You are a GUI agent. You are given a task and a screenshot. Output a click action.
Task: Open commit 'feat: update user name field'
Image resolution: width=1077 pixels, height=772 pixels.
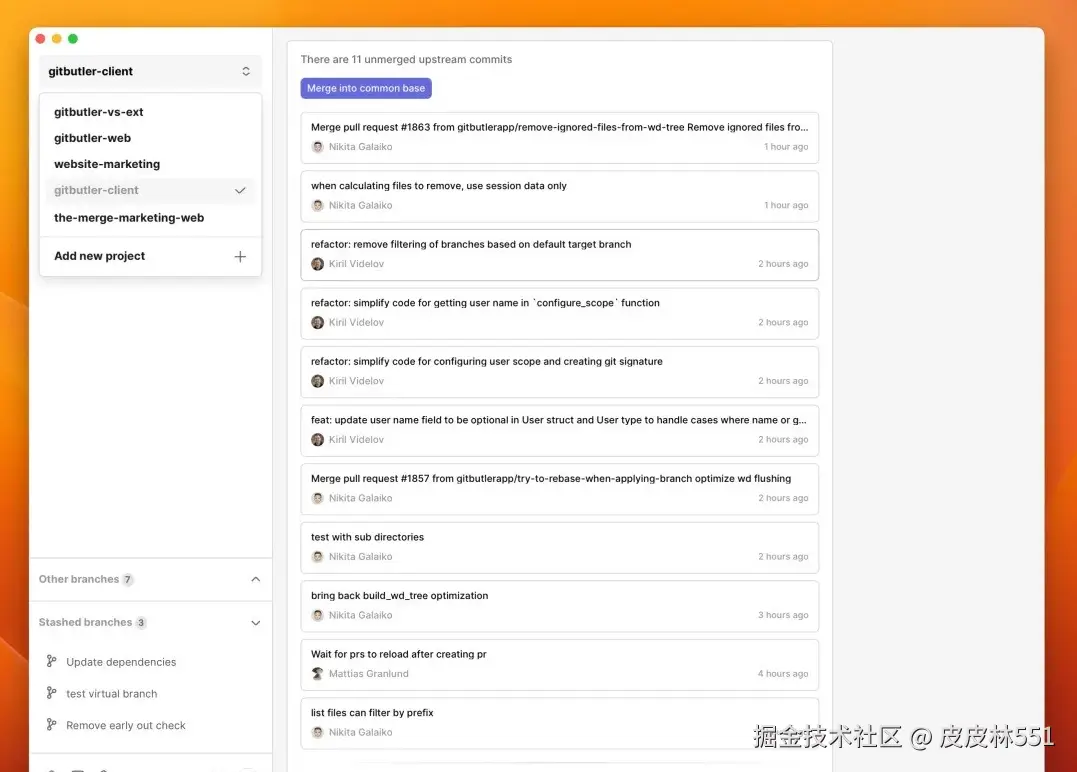(x=559, y=430)
